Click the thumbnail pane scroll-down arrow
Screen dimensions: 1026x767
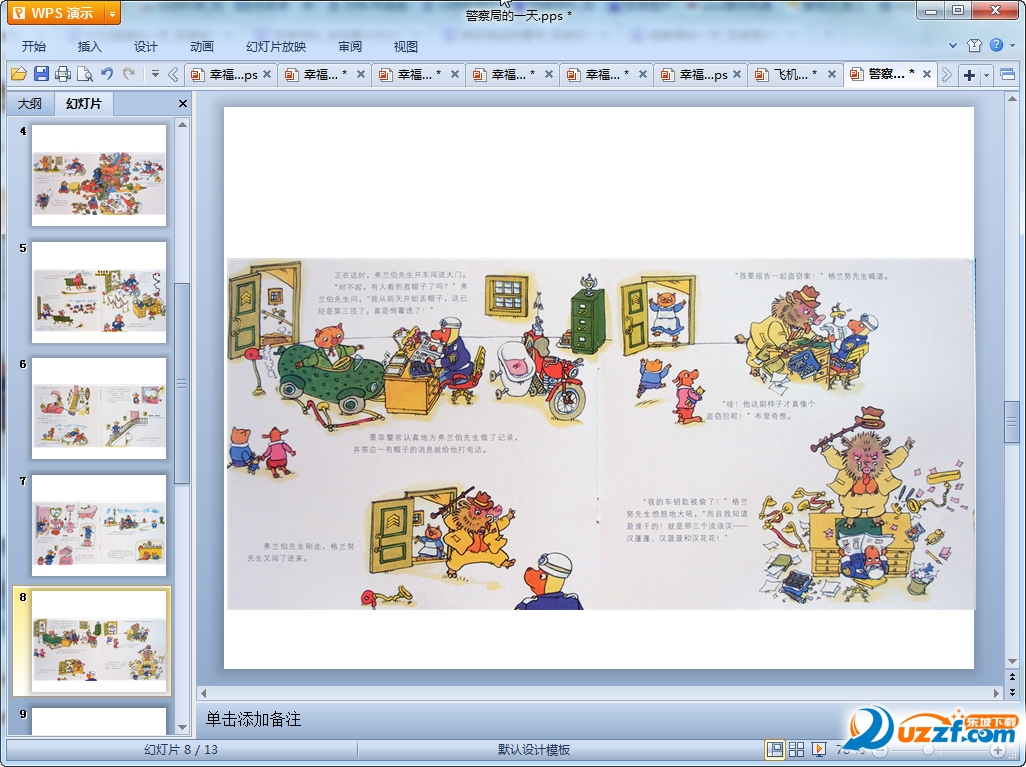183,726
